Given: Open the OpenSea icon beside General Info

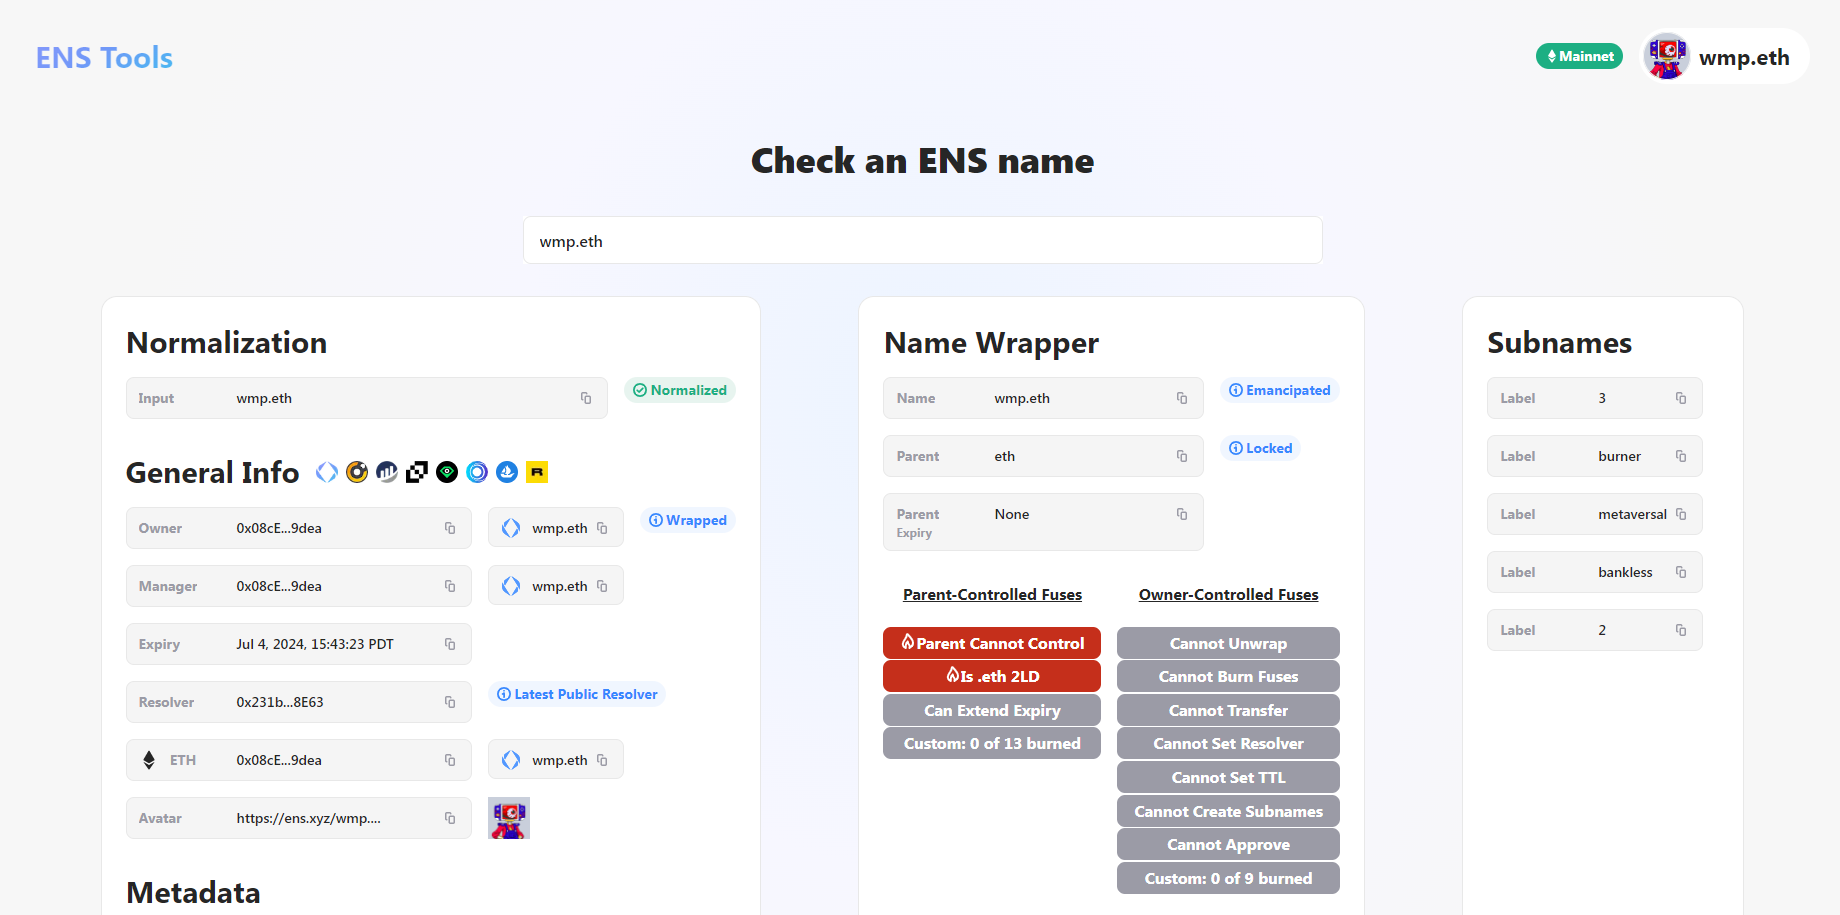Looking at the screenshot, I should [506, 471].
